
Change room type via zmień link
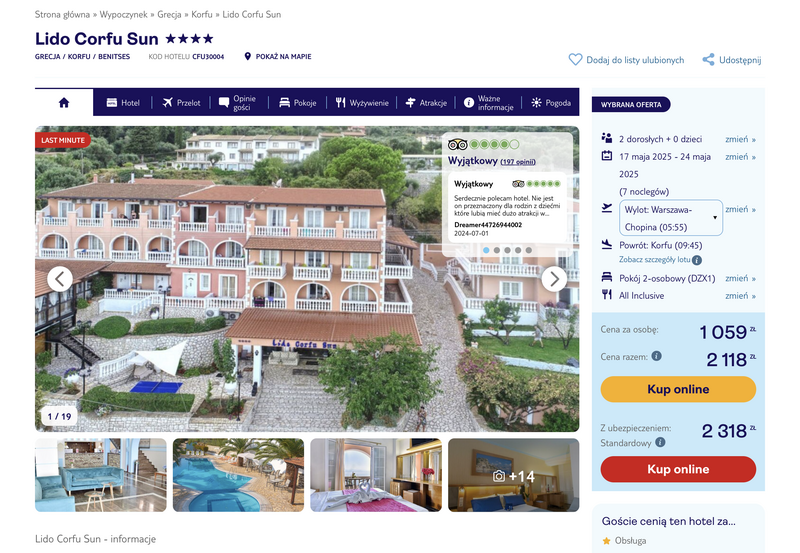pos(740,278)
